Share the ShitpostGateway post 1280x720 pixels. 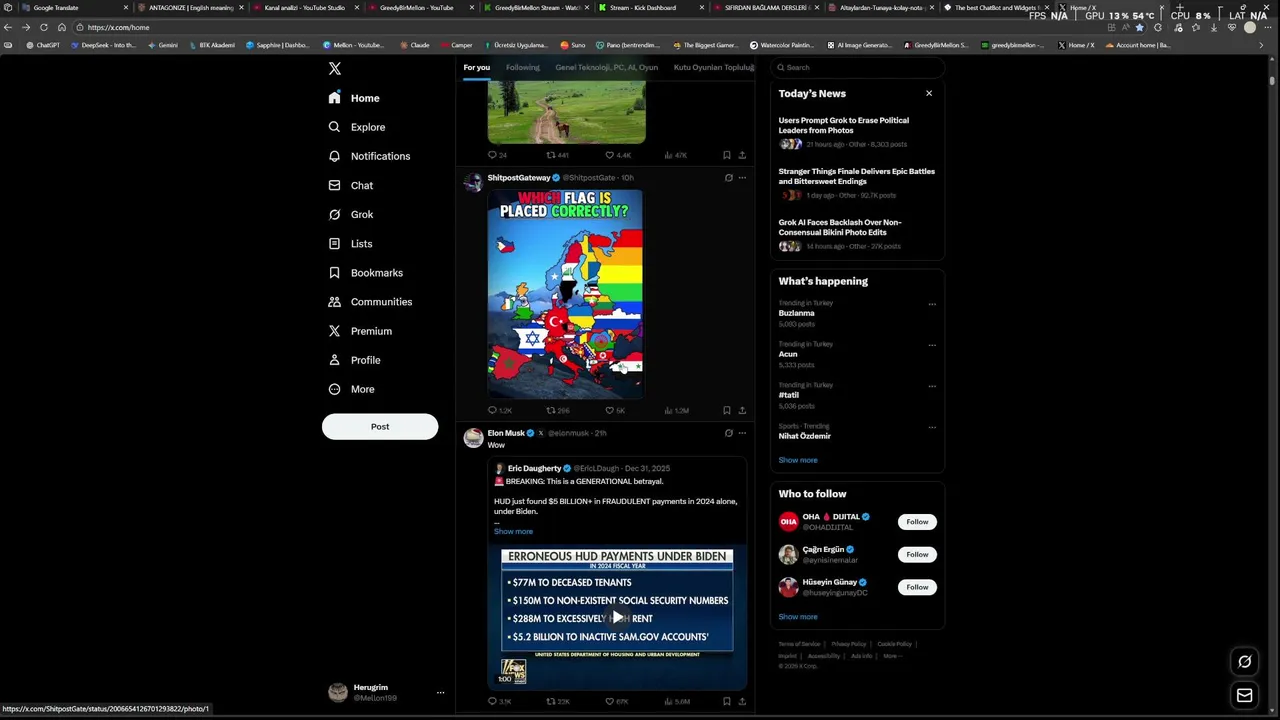742,410
